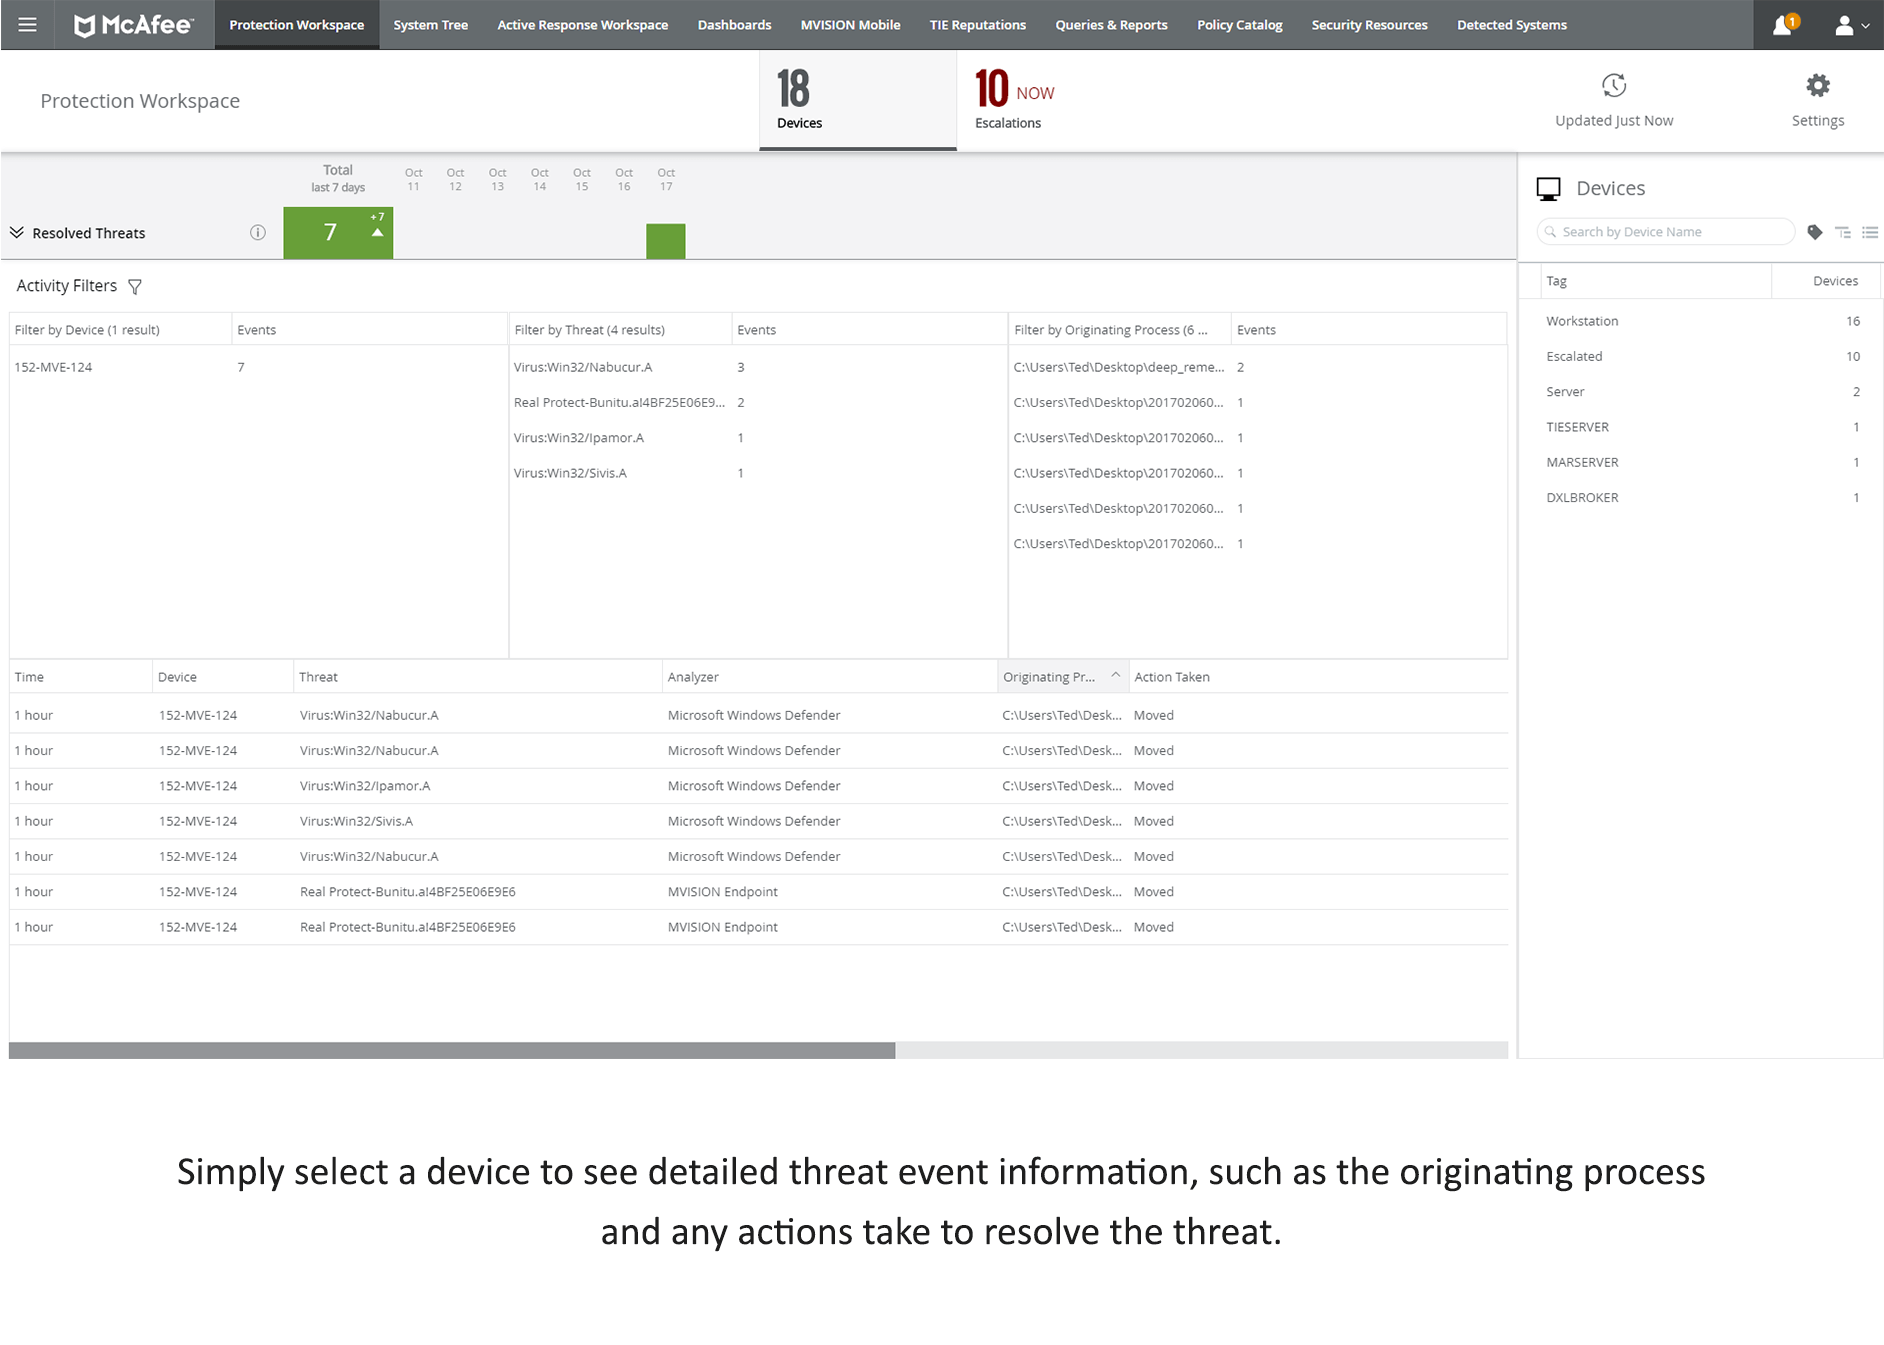Show Resolved Threats info icon

[x=258, y=233]
